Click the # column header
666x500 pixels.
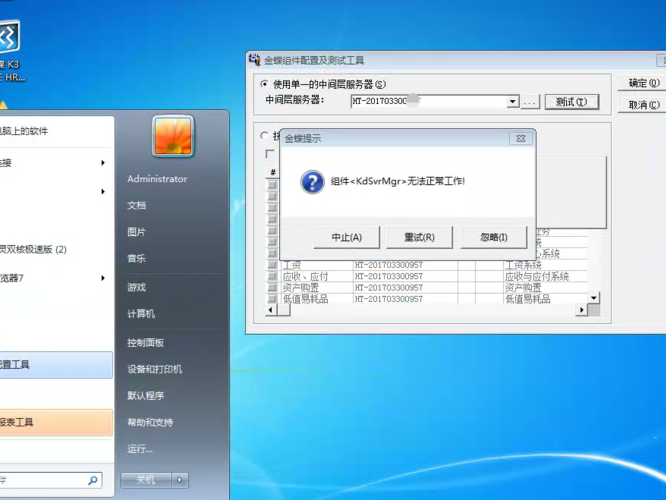tap(273, 172)
